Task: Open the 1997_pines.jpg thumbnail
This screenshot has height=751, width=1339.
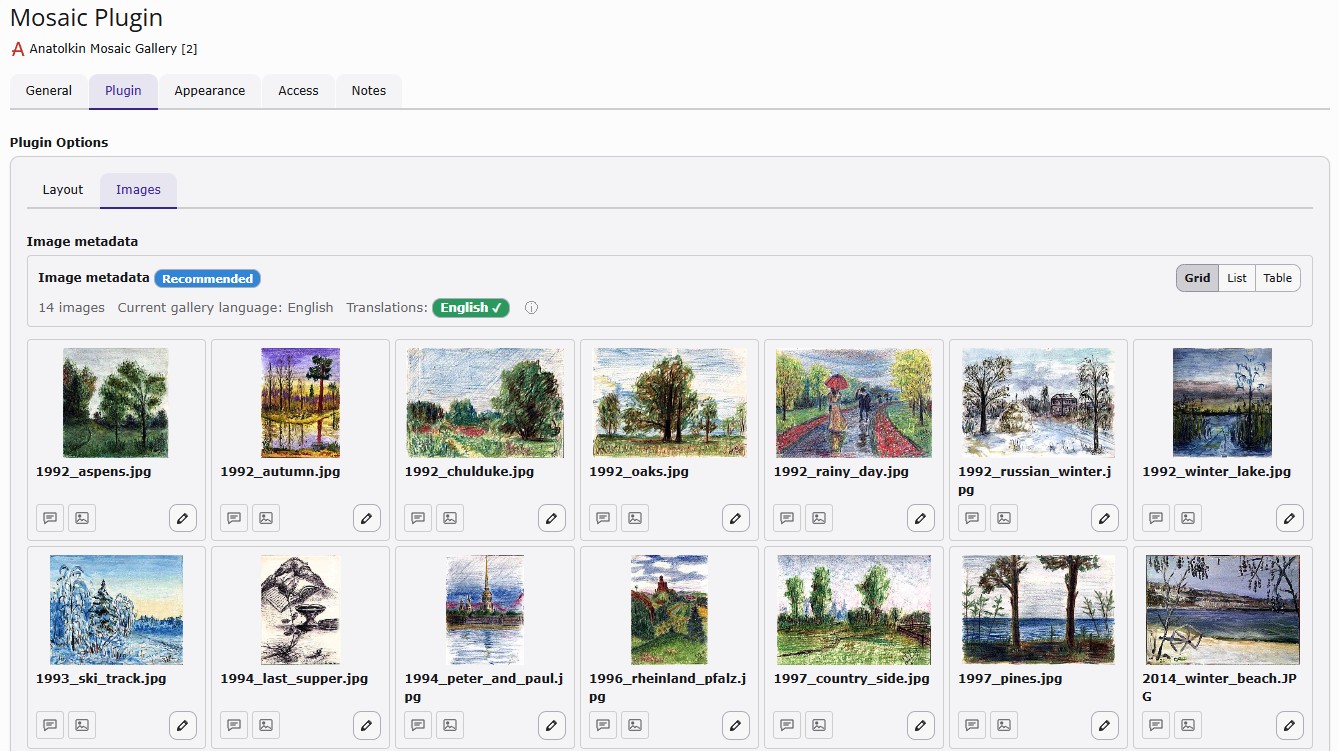Action: (1038, 610)
